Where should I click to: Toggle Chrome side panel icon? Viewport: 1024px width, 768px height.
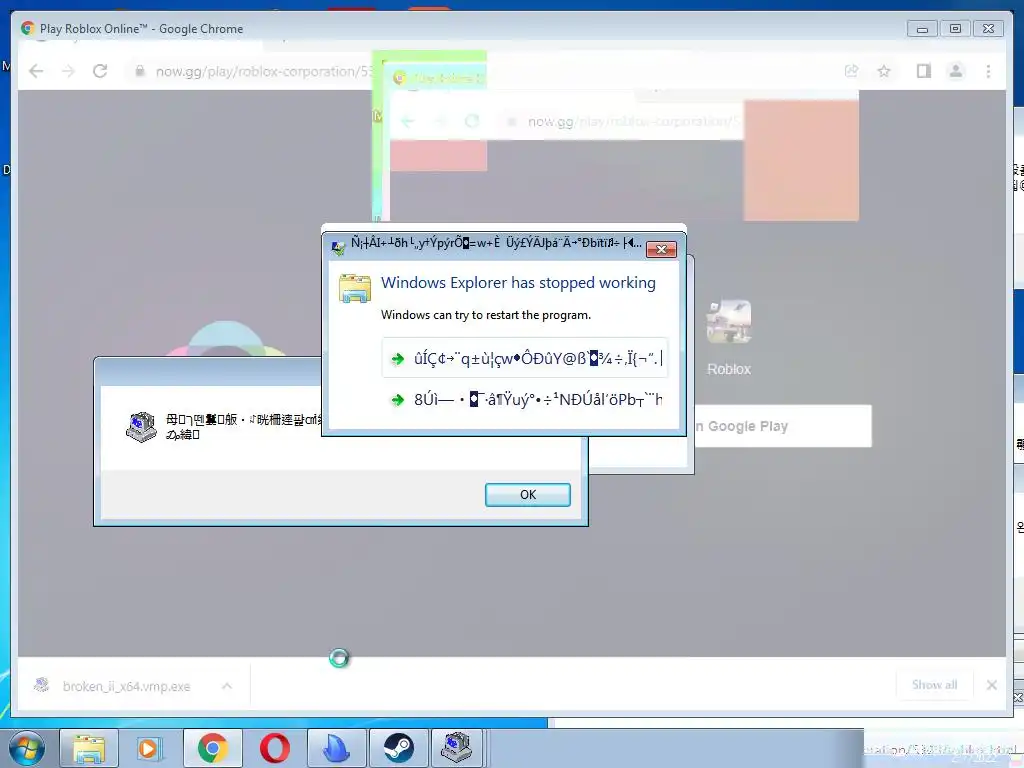click(x=923, y=71)
